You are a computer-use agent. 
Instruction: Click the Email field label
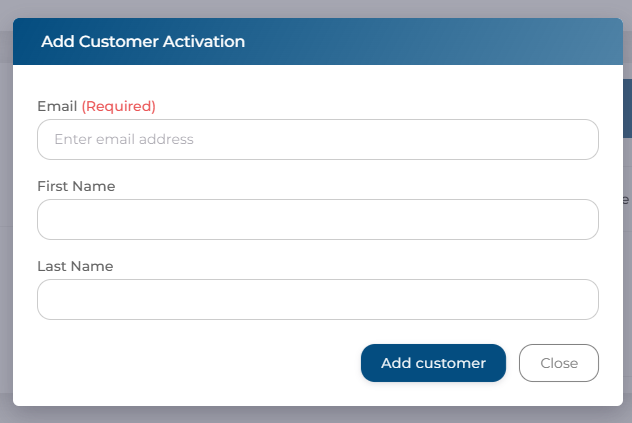pos(56,106)
